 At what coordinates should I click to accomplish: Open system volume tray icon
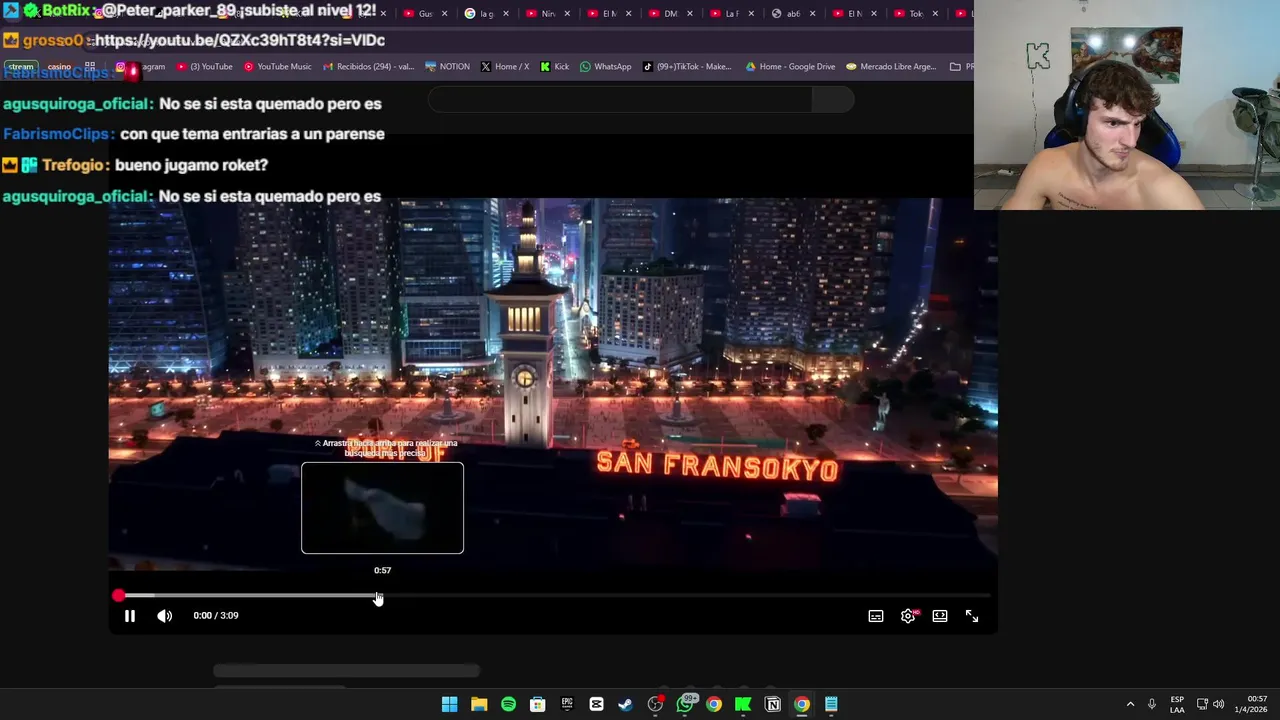(x=1218, y=704)
